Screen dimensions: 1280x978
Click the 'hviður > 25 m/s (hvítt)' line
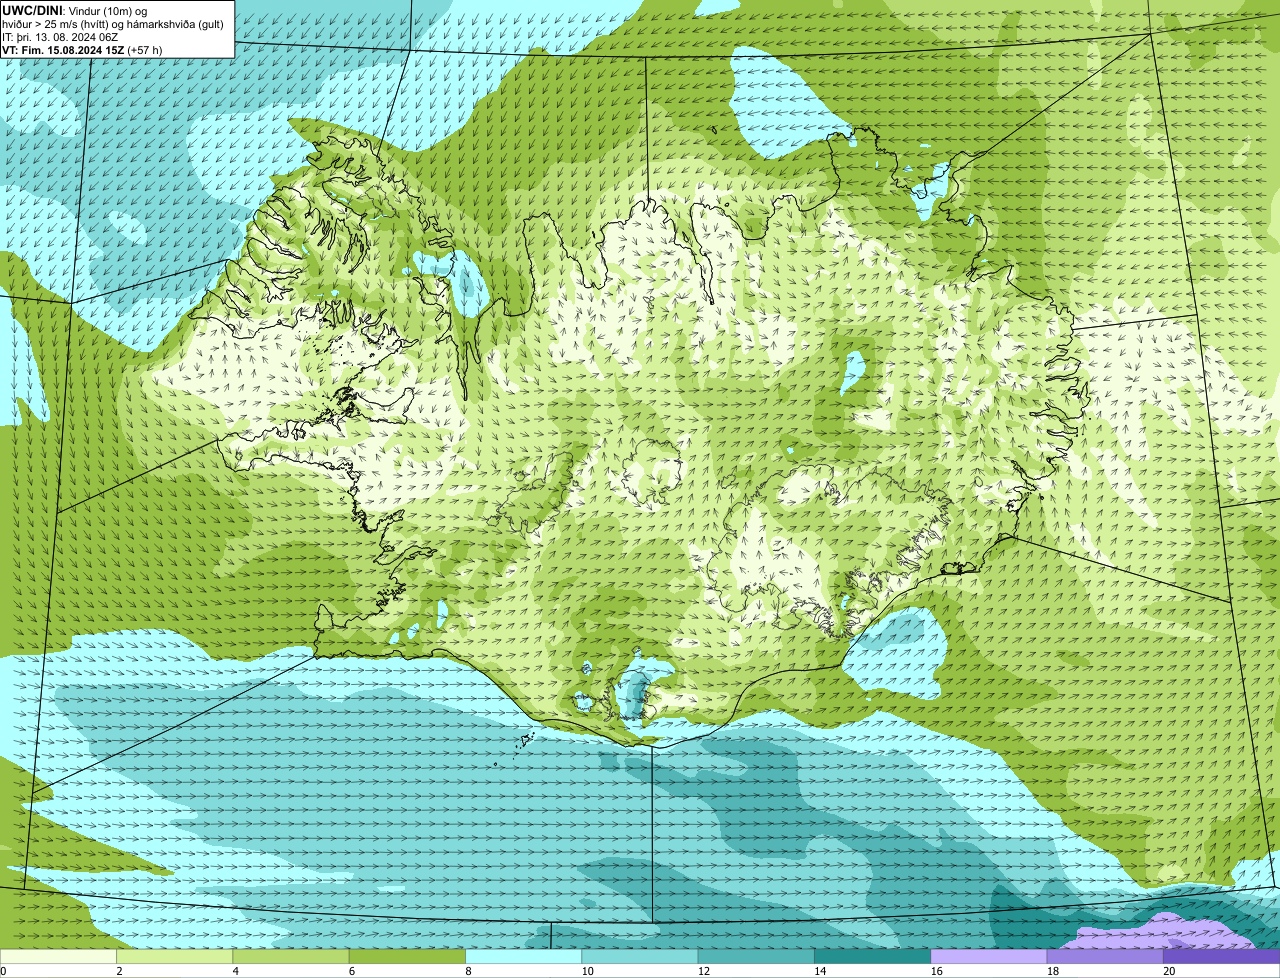56,25
